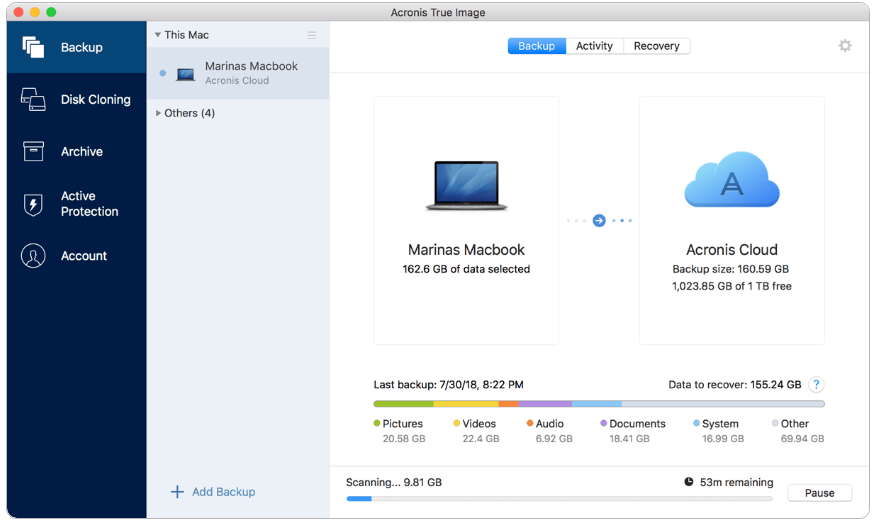Click the Audio orange legend dot

pos(530,423)
